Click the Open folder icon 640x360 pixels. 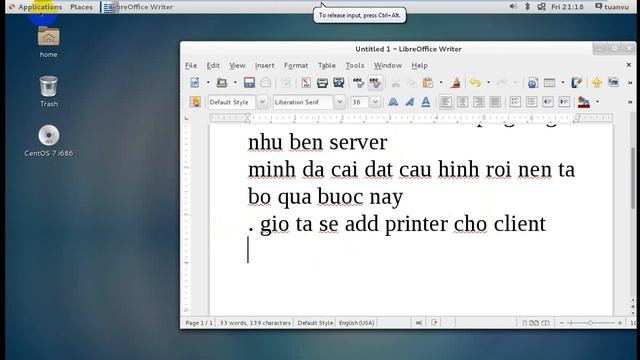pos(222,82)
